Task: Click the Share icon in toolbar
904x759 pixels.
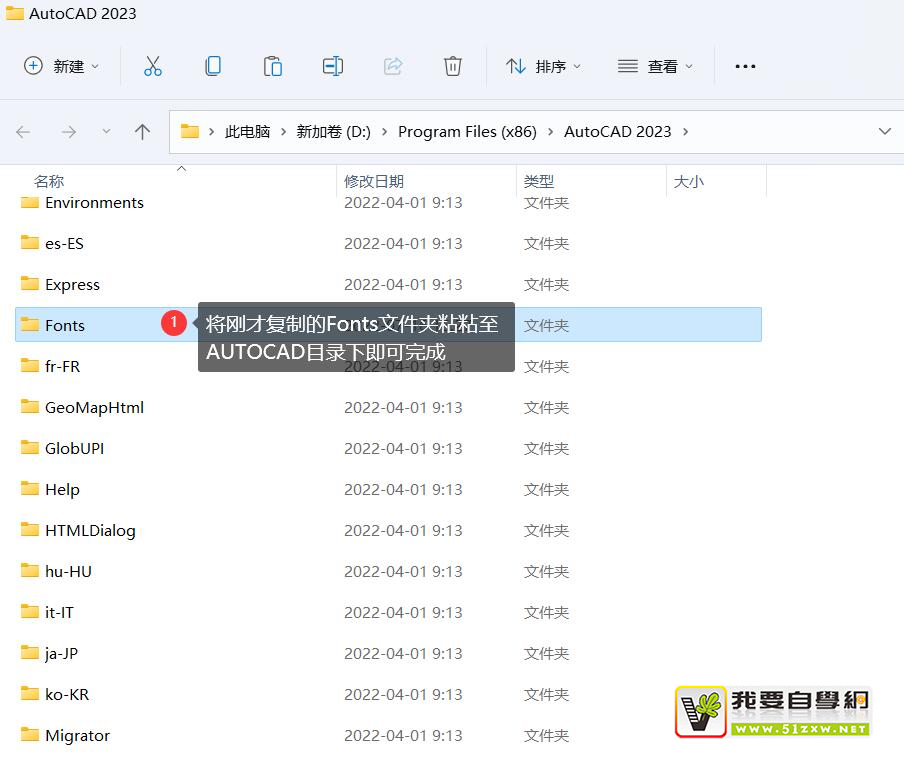Action: [393, 66]
